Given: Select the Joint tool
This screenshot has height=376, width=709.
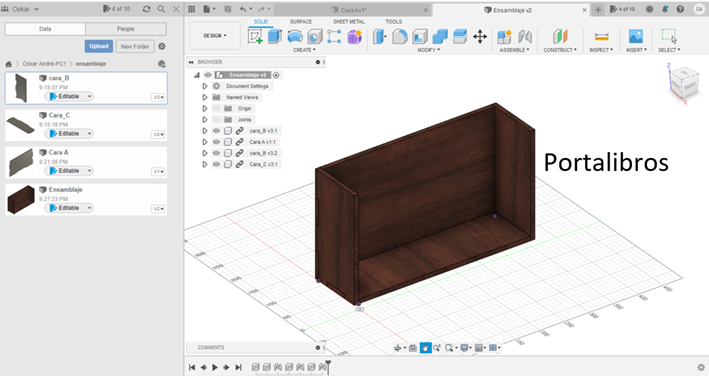Looking at the screenshot, I should point(525,37).
